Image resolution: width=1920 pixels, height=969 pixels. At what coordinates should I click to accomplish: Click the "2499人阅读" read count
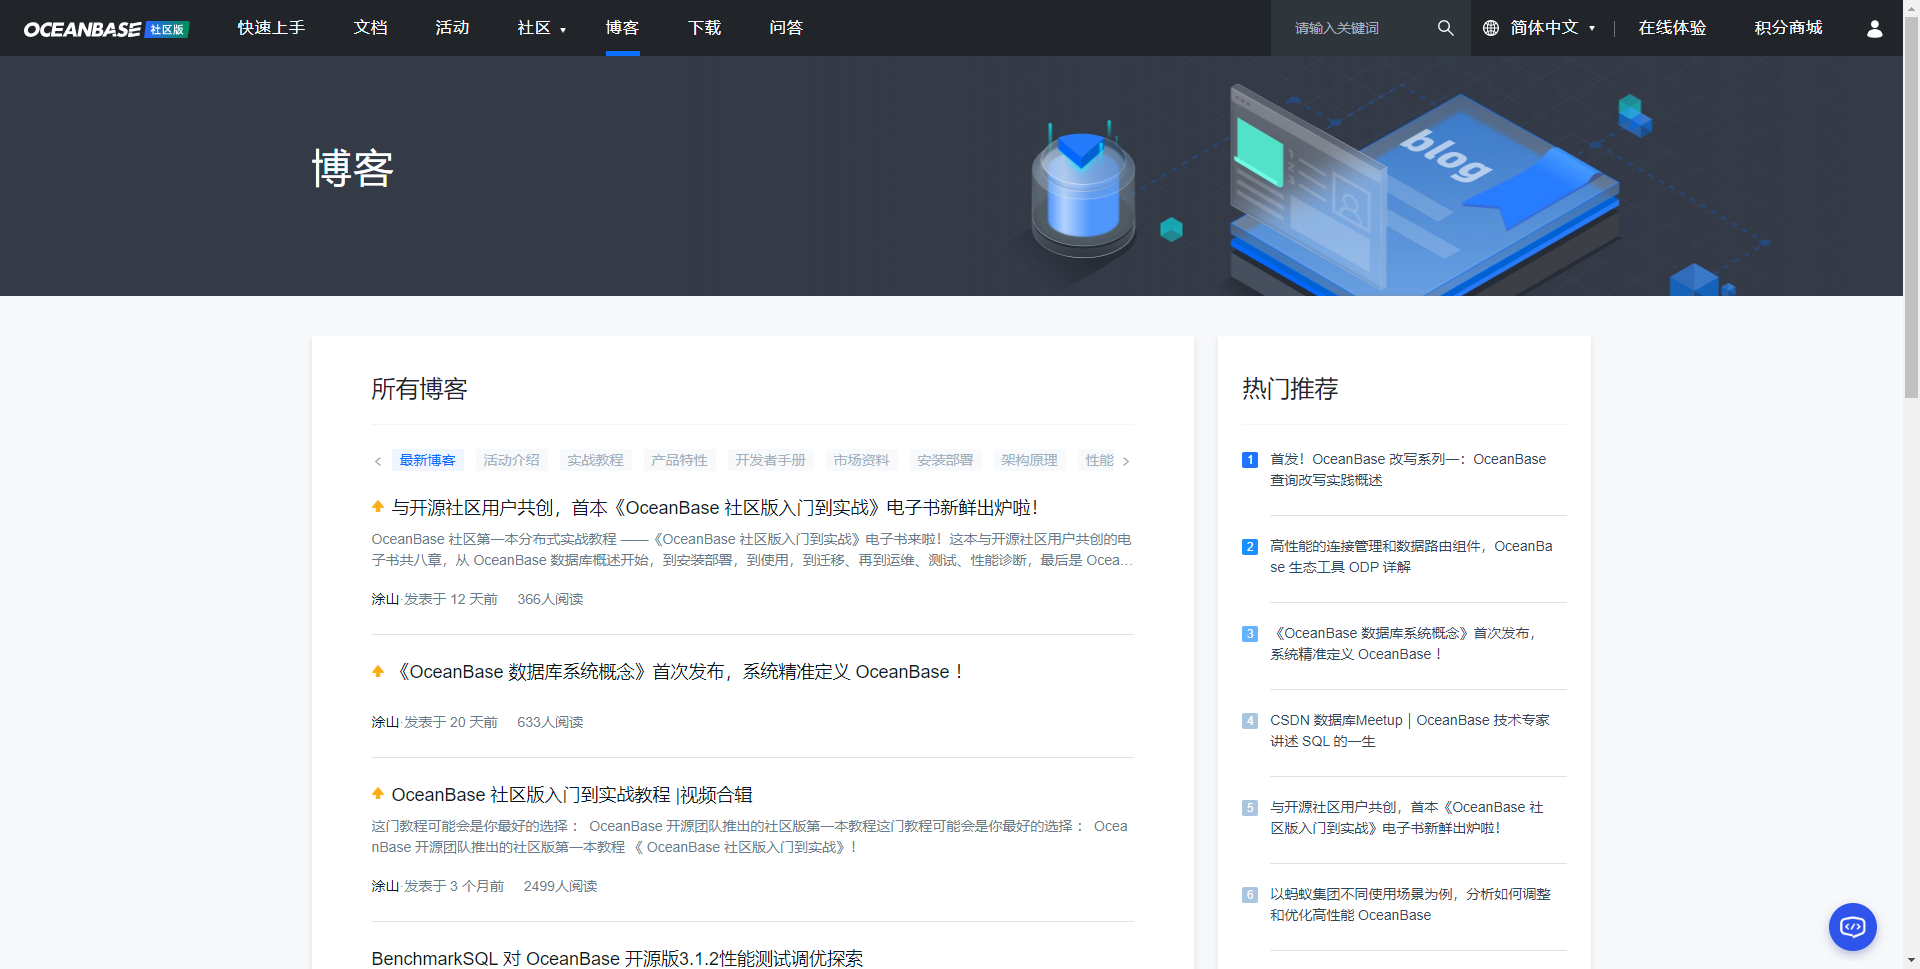[x=560, y=886]
